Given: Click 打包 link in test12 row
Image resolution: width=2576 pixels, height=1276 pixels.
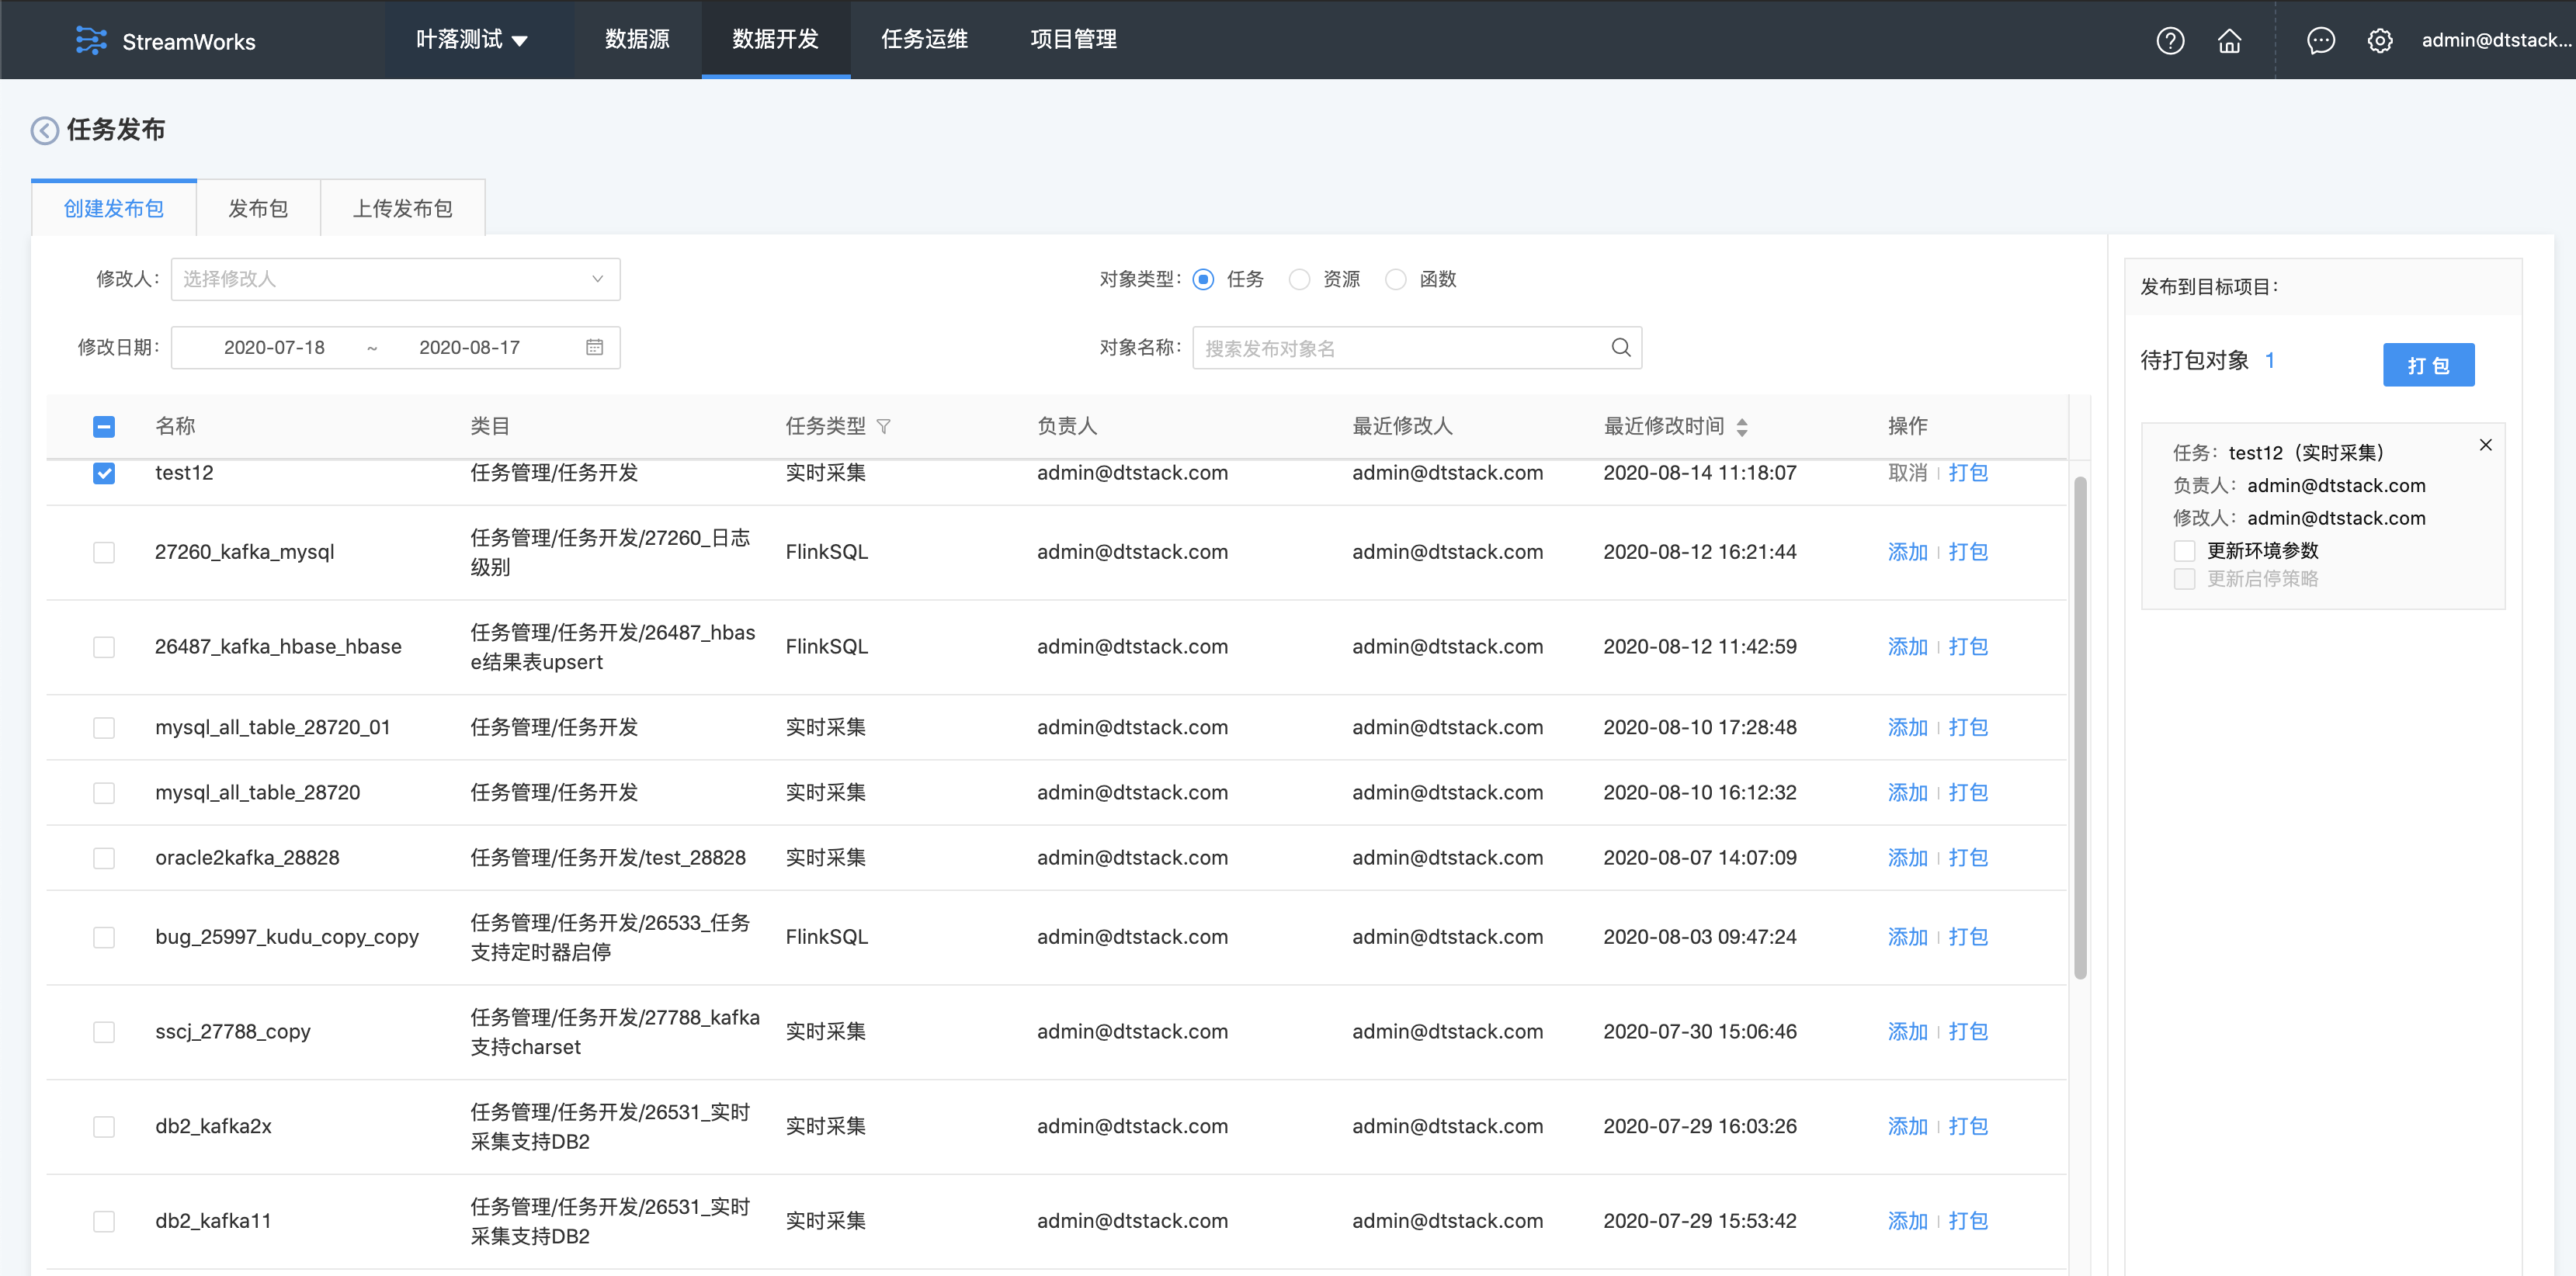Looking at the screenshot, I should 1968,473.
